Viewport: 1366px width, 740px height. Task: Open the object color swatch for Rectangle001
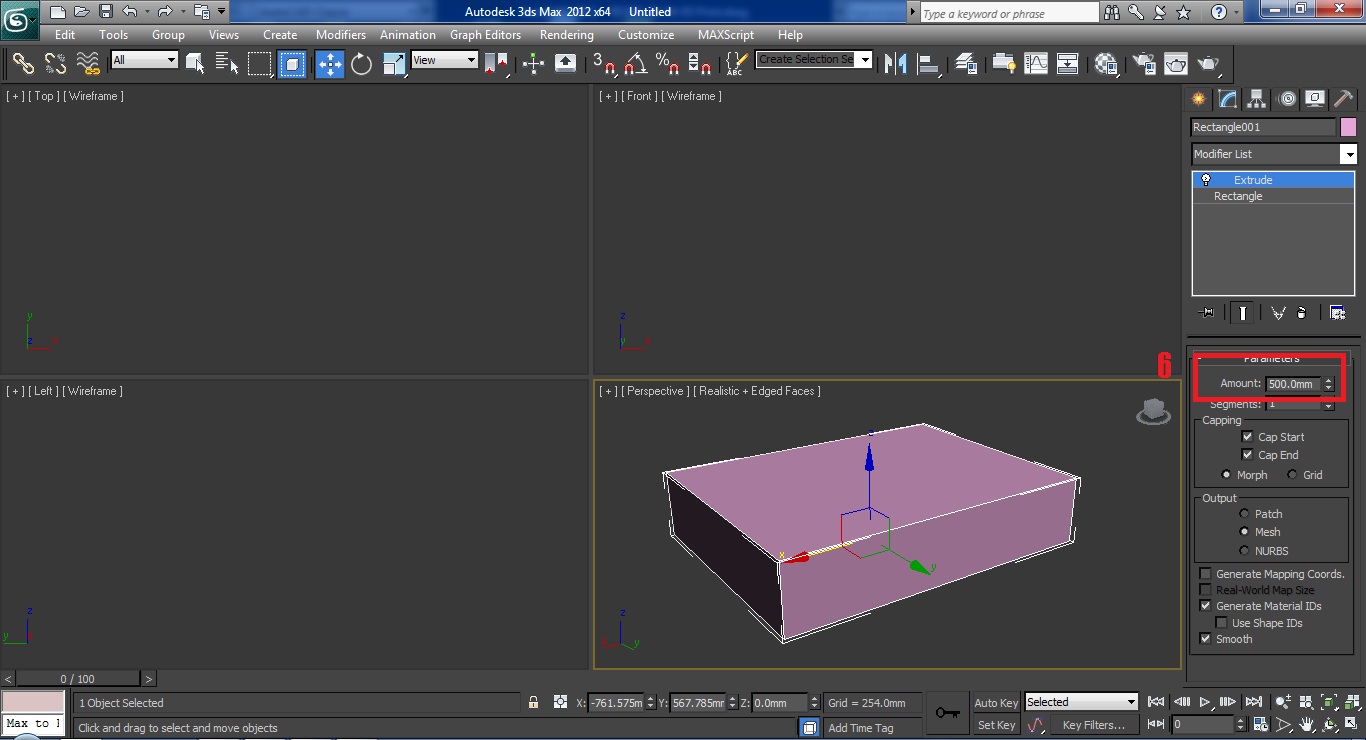point(1347,127)
